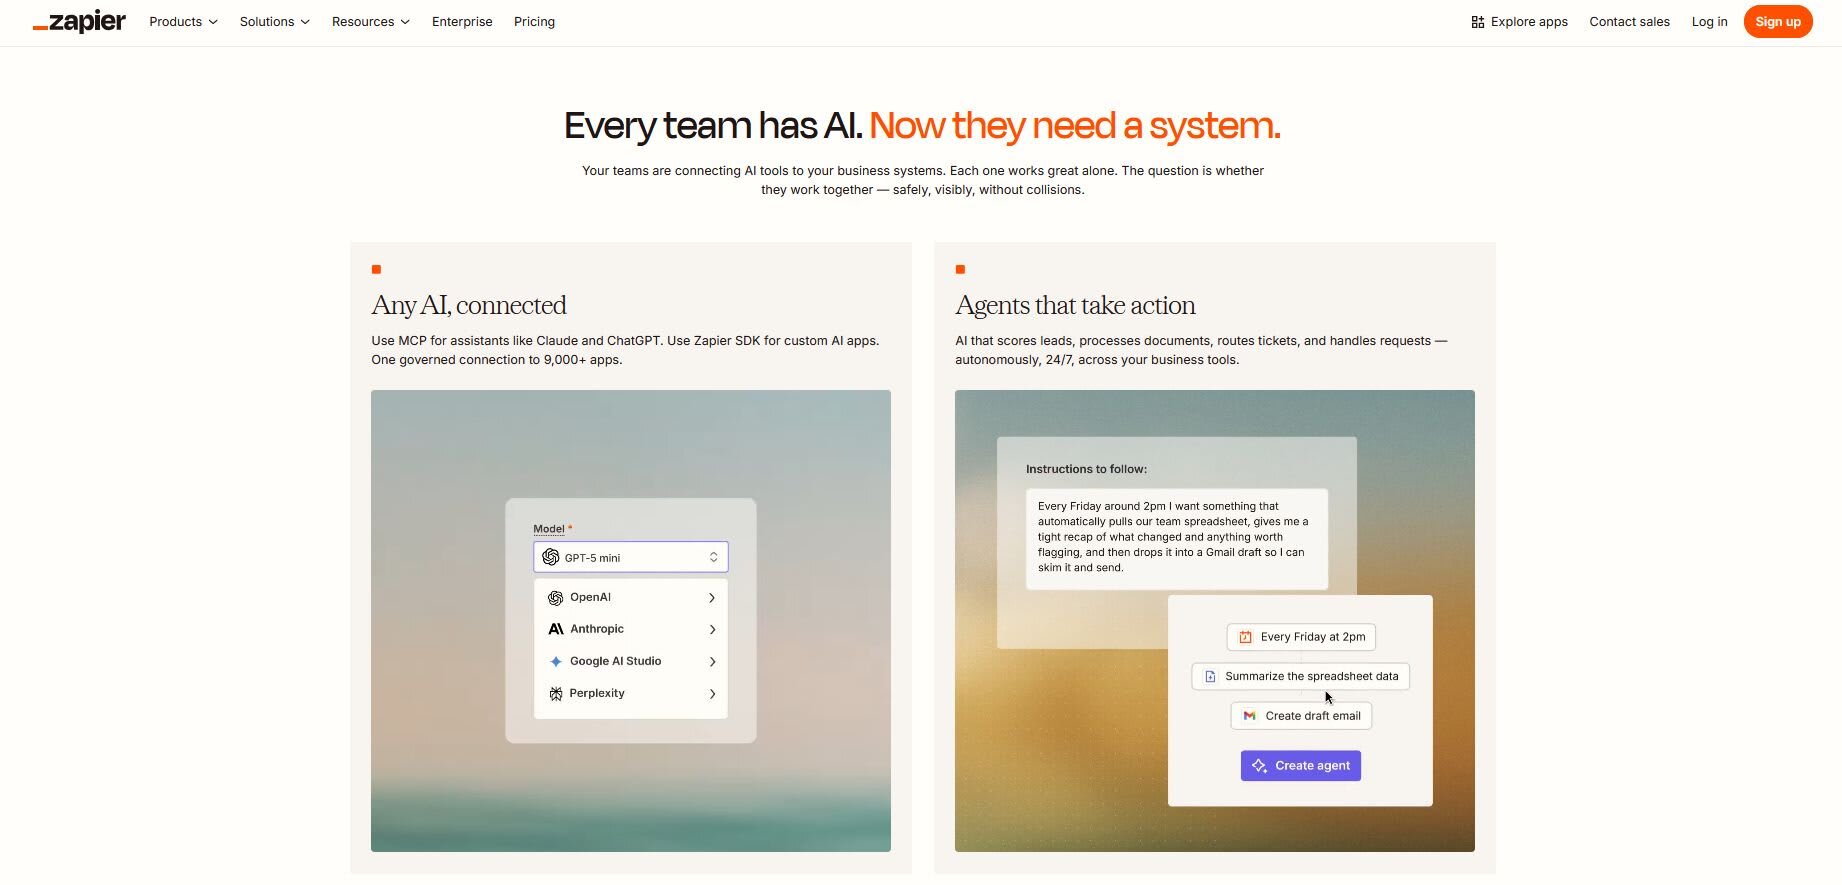
Task: Expand the Anthropic submenu chevron
Action: pyautogui.click(x=712, y=630)
